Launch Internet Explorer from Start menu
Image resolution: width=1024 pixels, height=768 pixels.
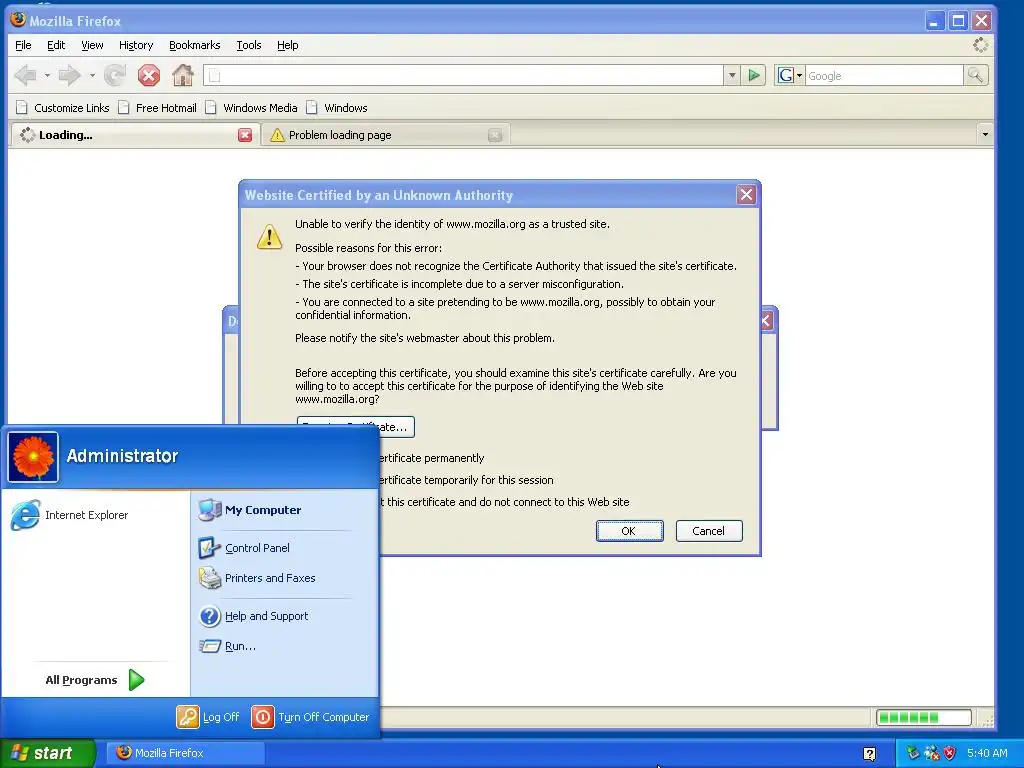[x=70, y=515]
